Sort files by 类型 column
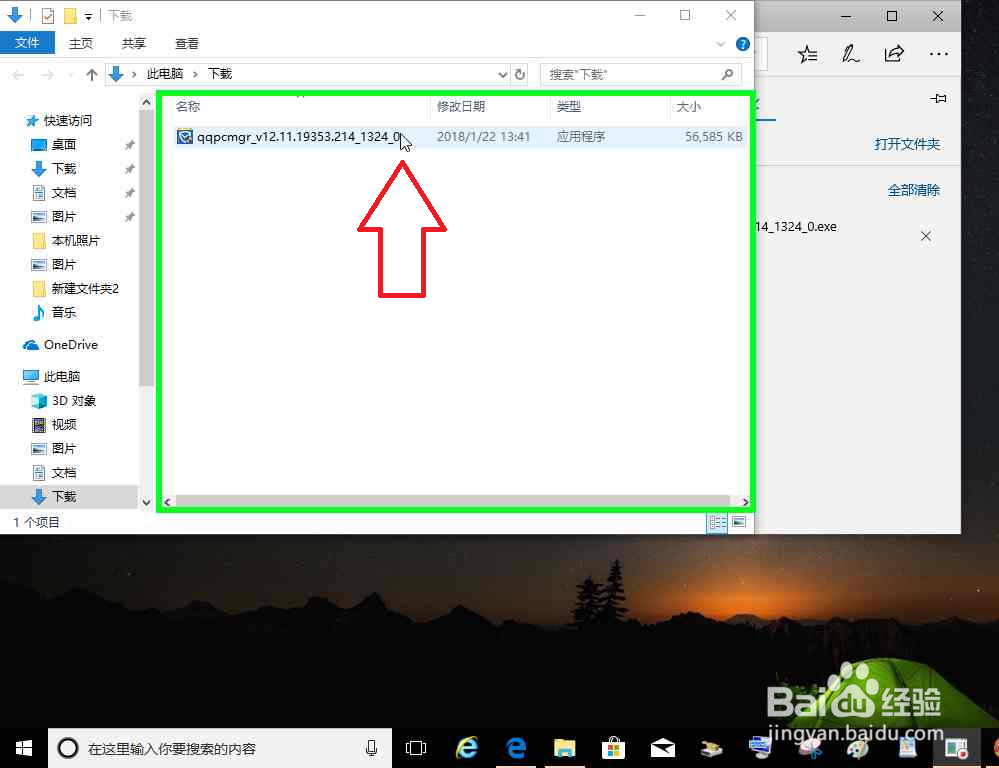The height and width of the screenshot is (768, 999). click(x=568, y=106)
